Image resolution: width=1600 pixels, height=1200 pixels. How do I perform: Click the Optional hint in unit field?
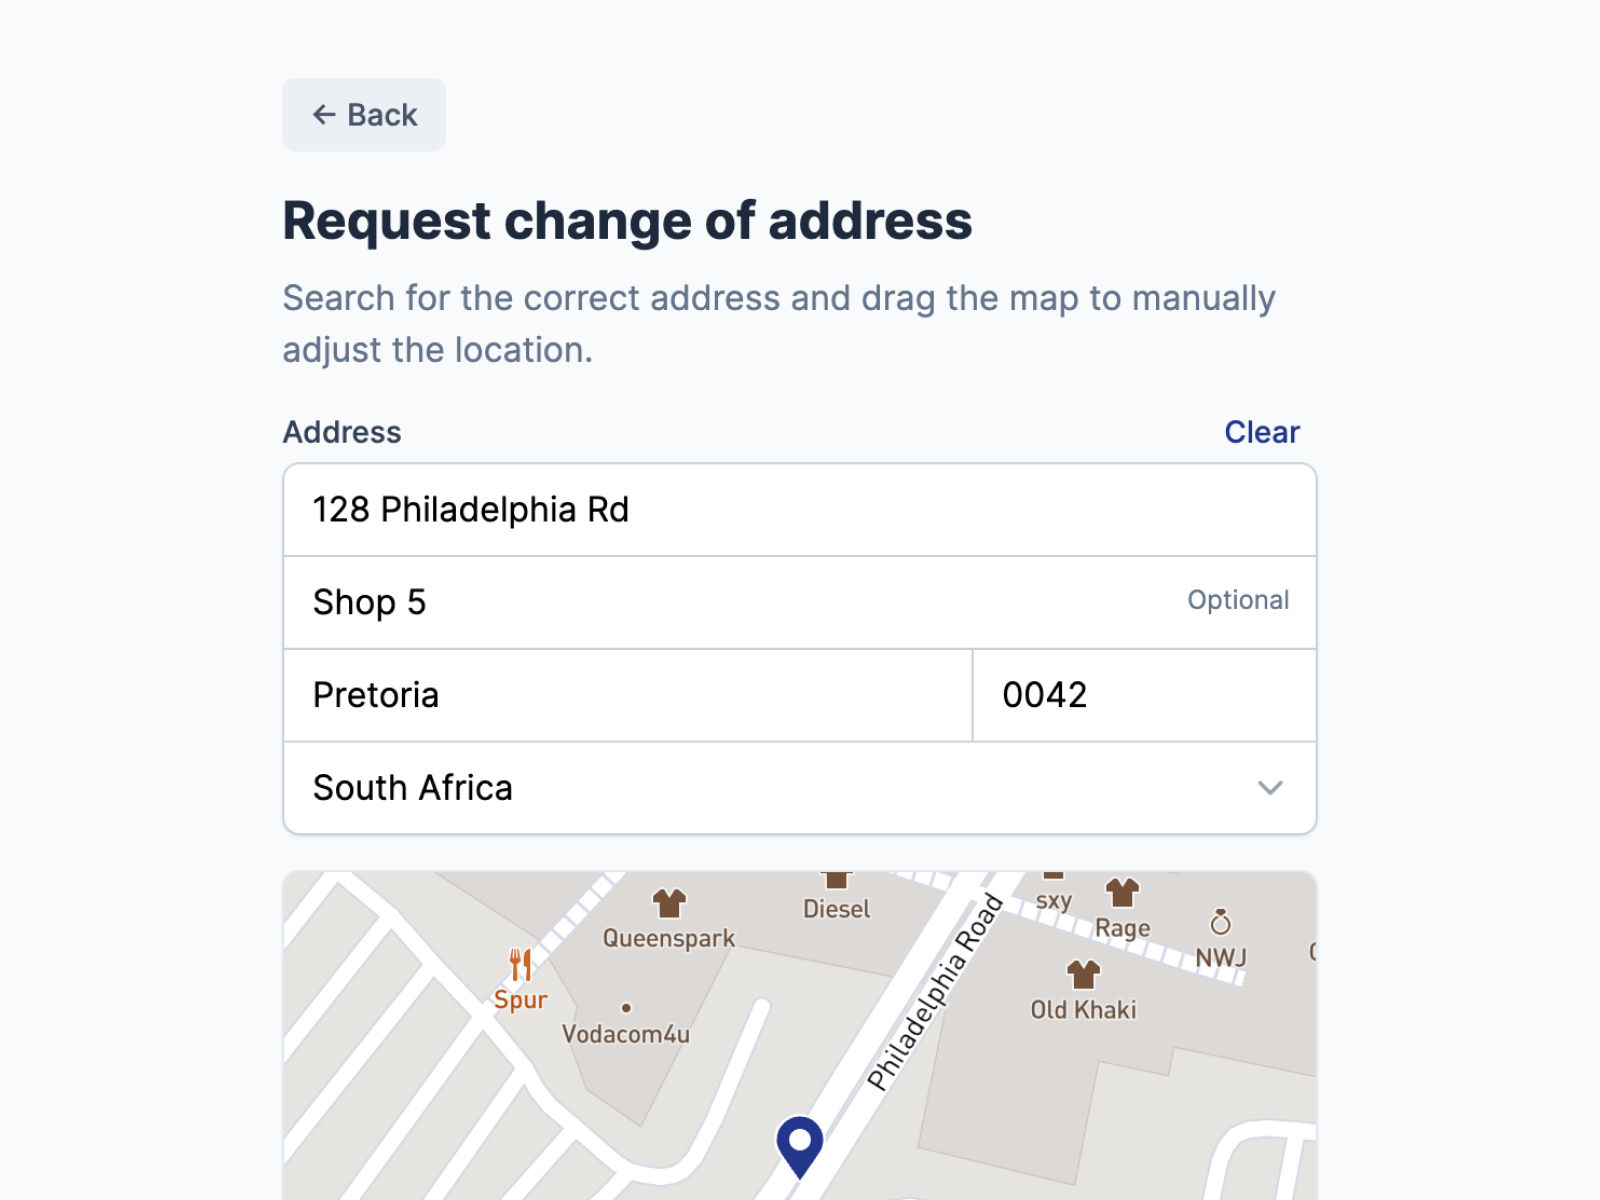(1238, 600)
